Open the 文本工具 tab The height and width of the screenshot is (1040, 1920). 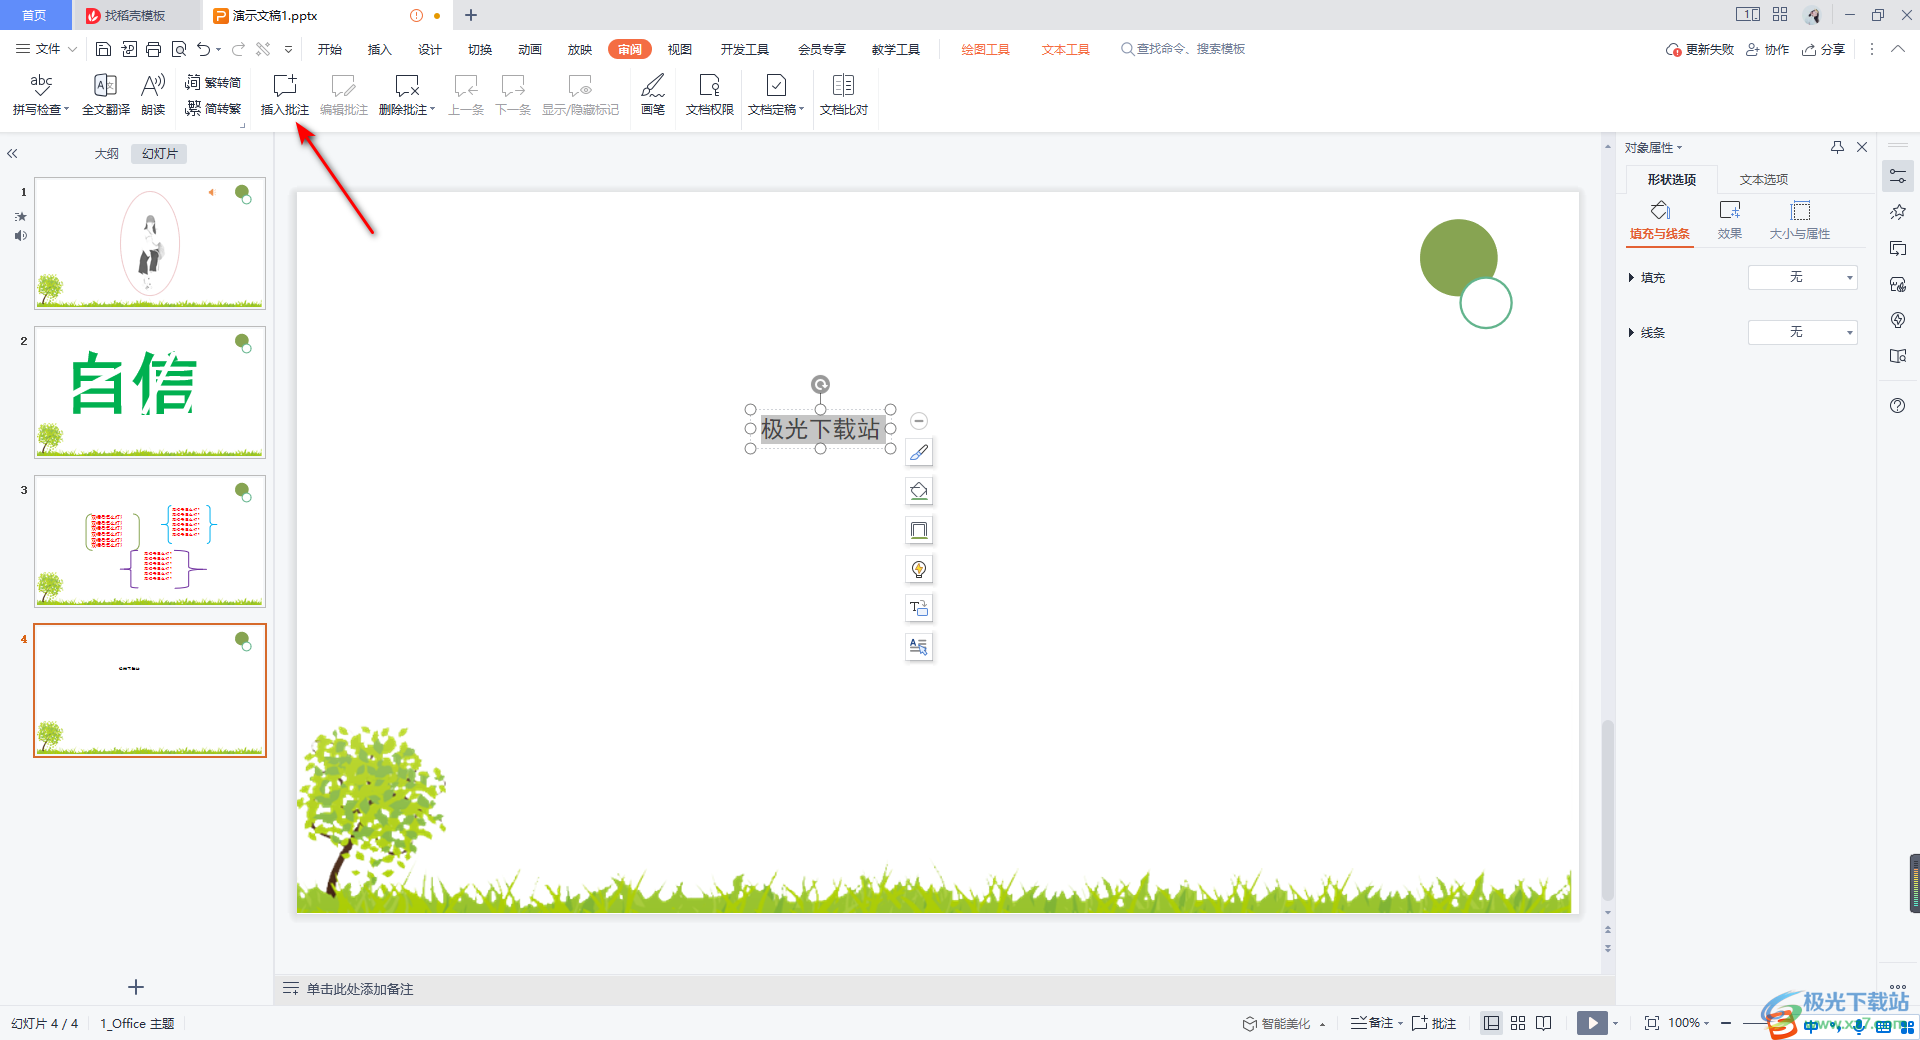pos(1066,49)
